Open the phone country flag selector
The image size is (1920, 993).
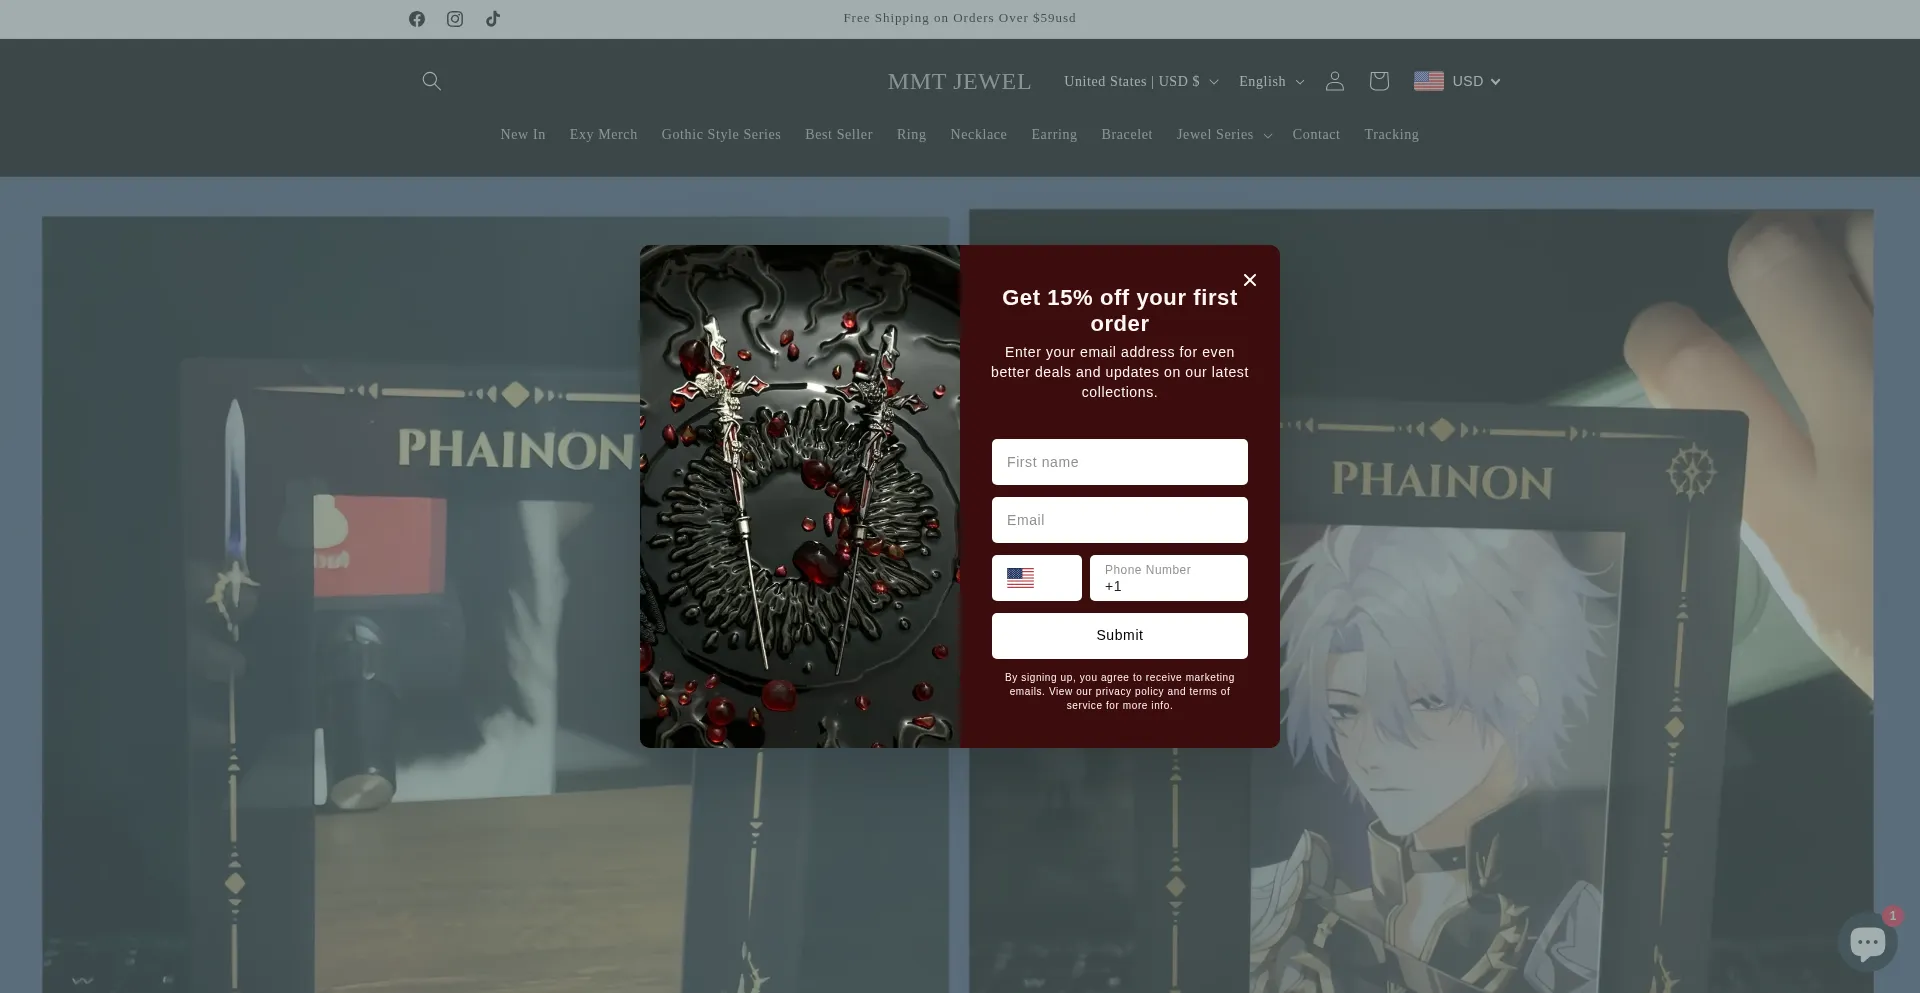click(1037, 578)
